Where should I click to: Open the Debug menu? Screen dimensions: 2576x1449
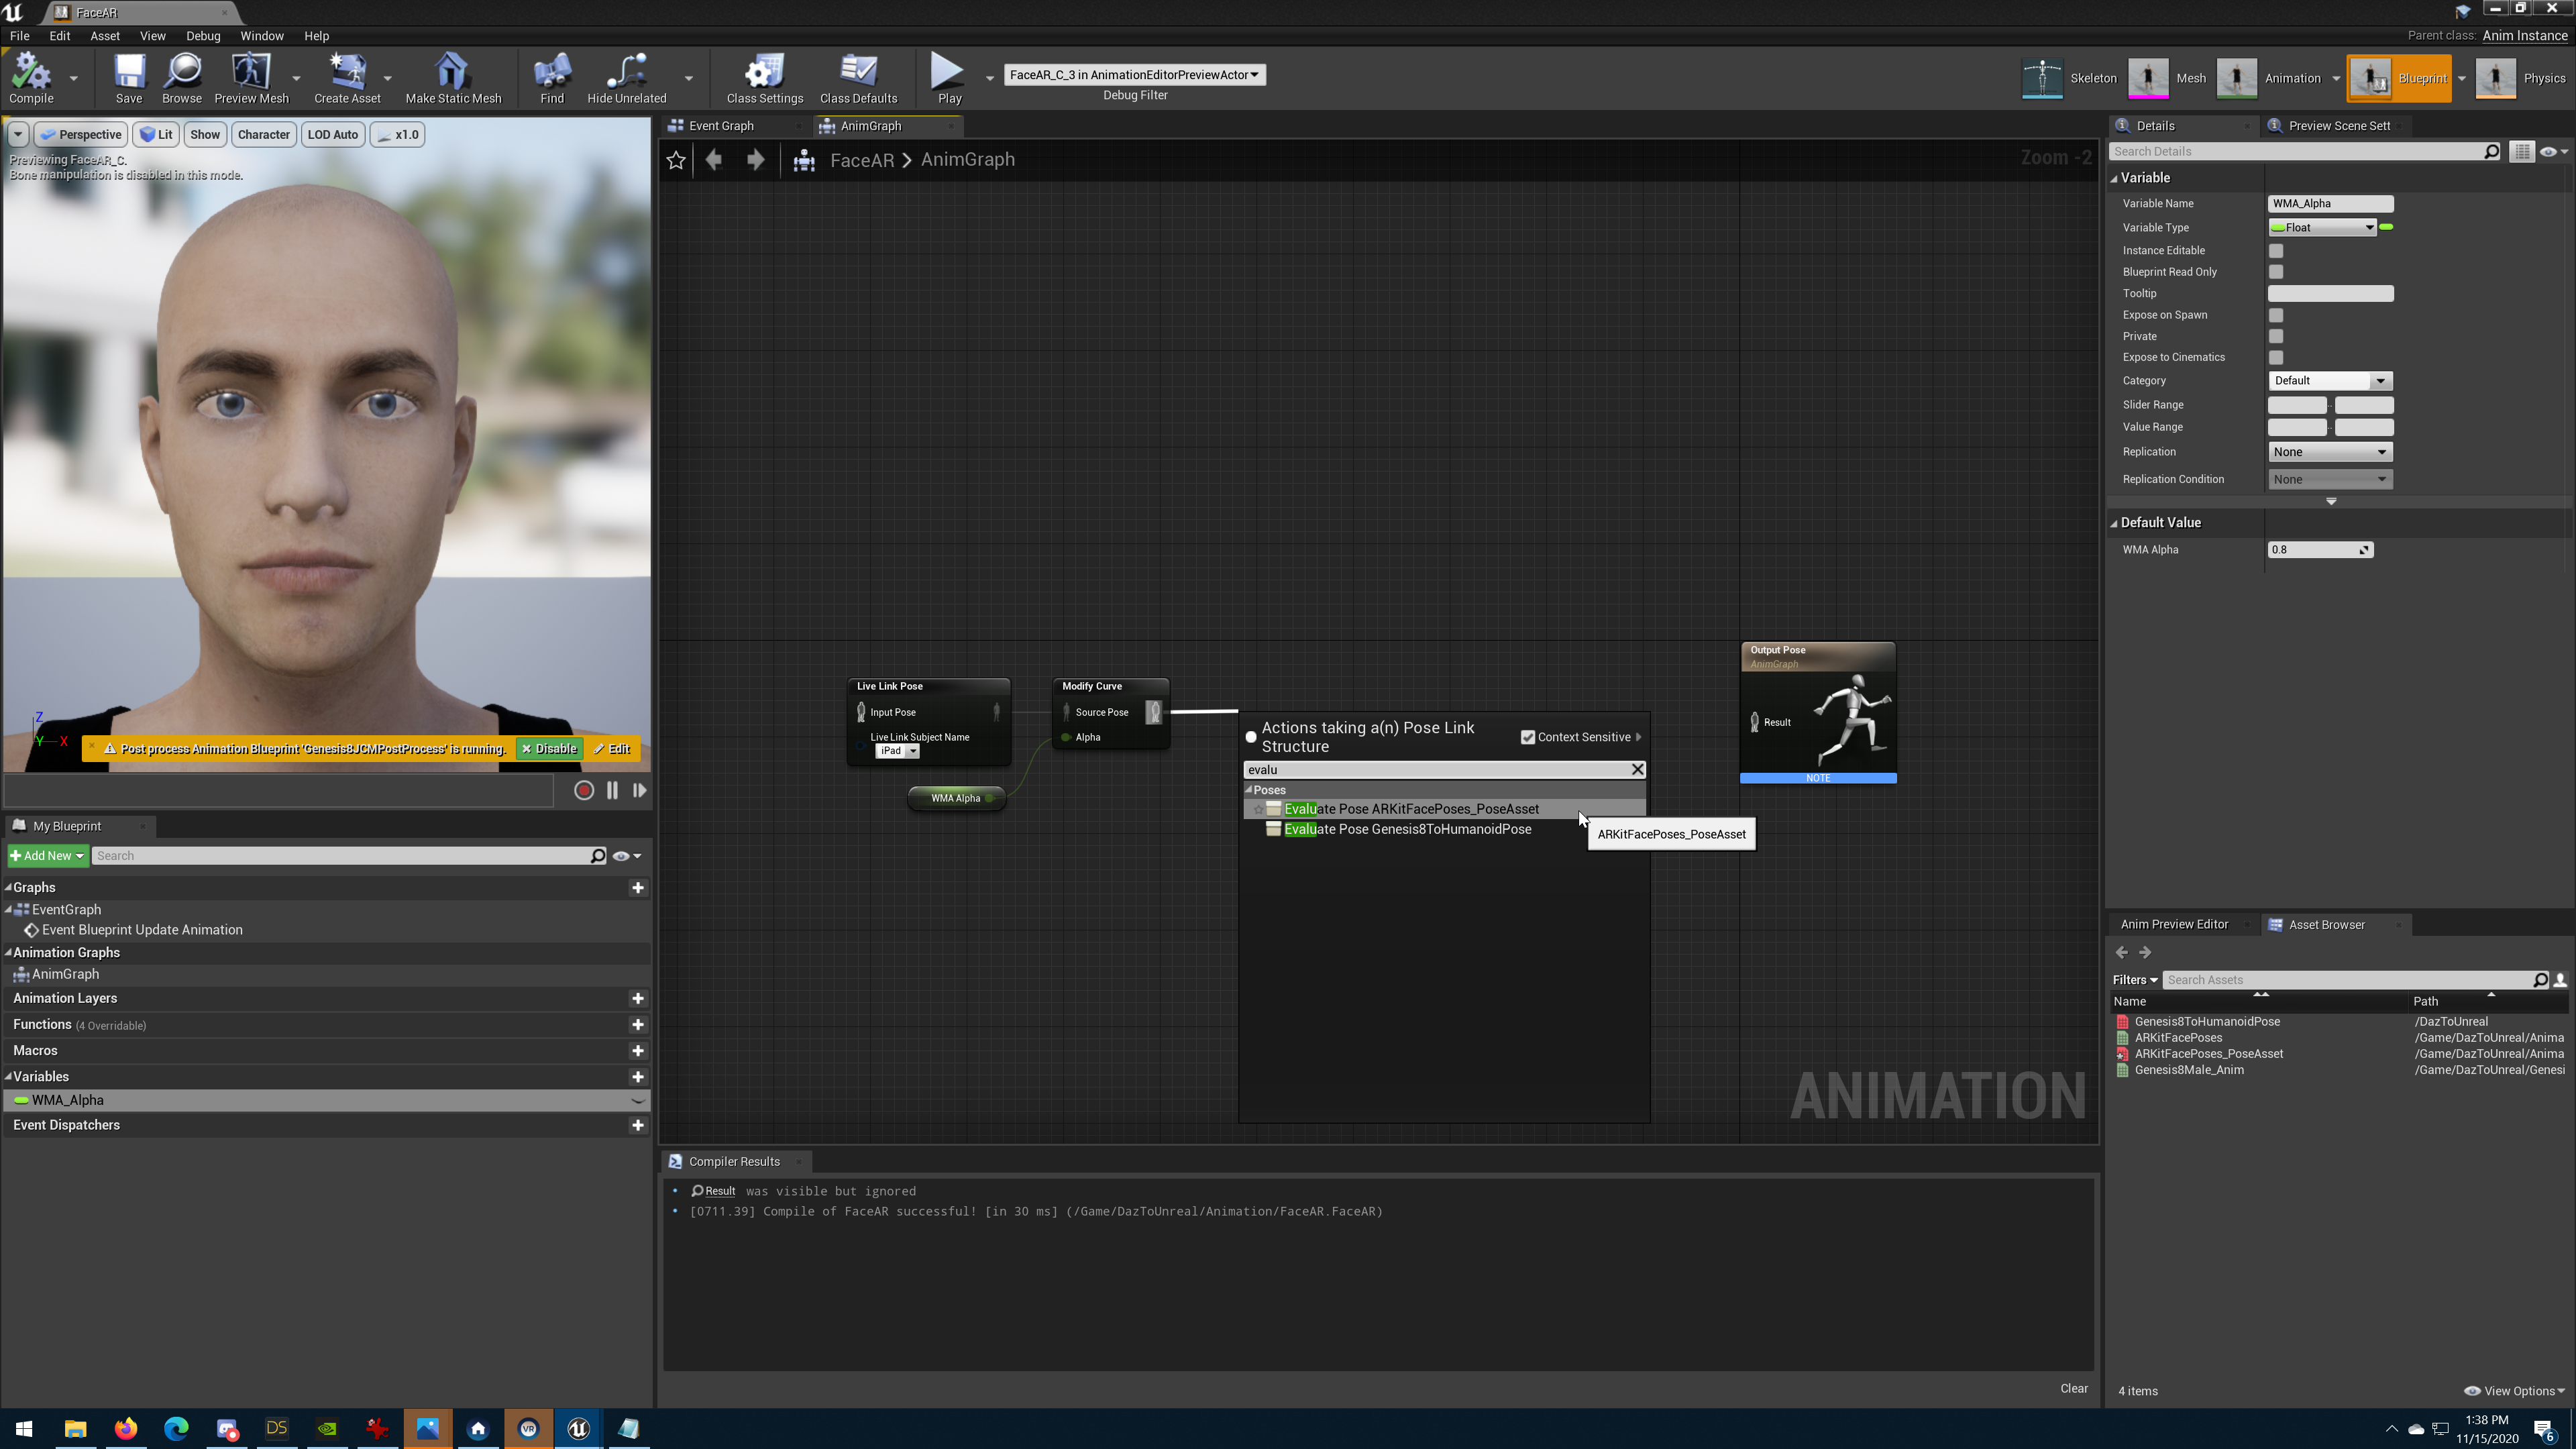[203, 36]
